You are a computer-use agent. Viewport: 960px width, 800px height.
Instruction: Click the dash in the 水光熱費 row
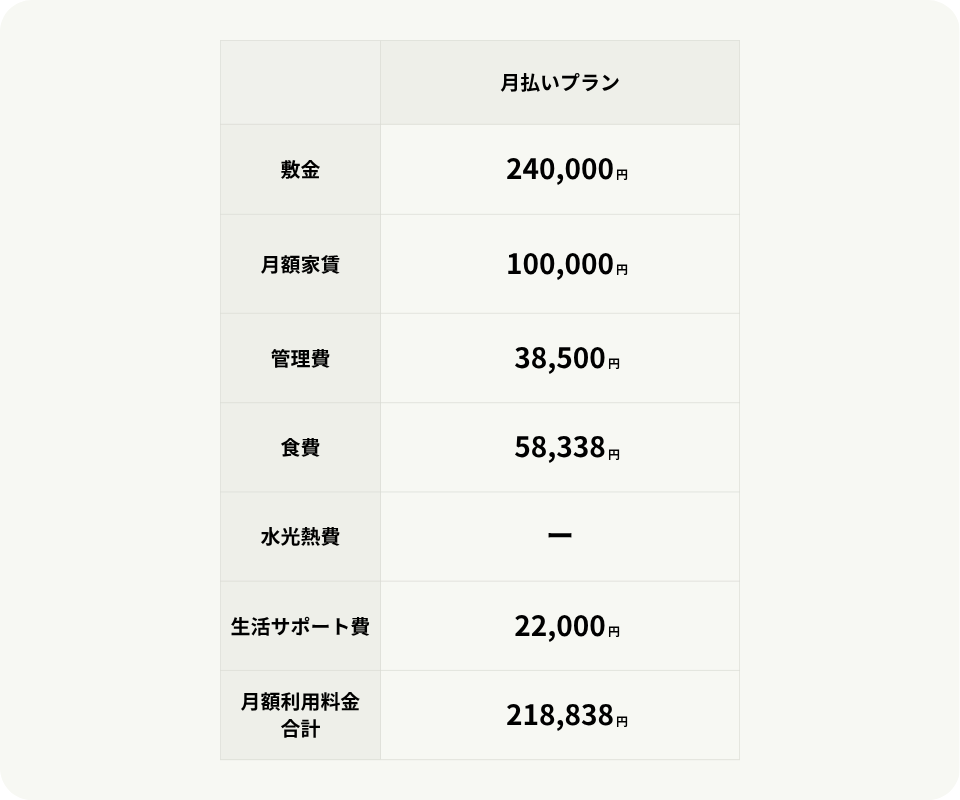(x=560, y=537)
